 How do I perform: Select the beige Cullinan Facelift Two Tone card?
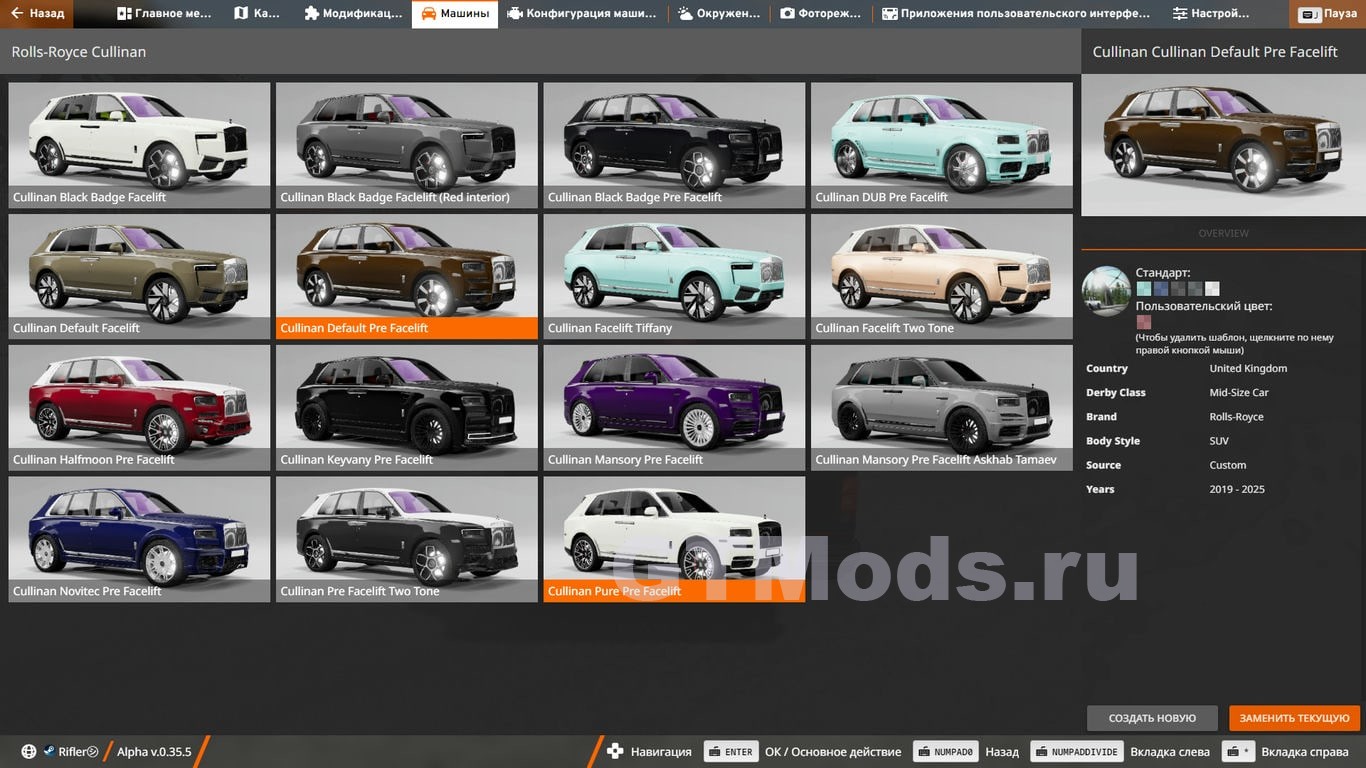tap(942, 276)
